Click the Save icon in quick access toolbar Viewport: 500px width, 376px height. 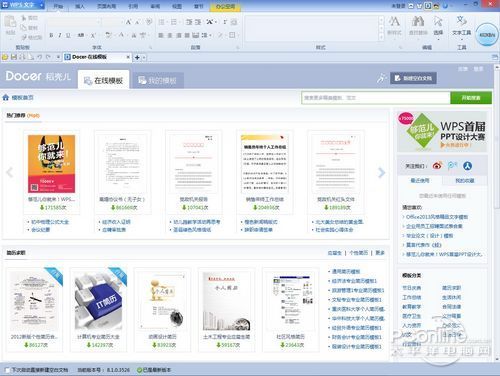click(14, 57)
